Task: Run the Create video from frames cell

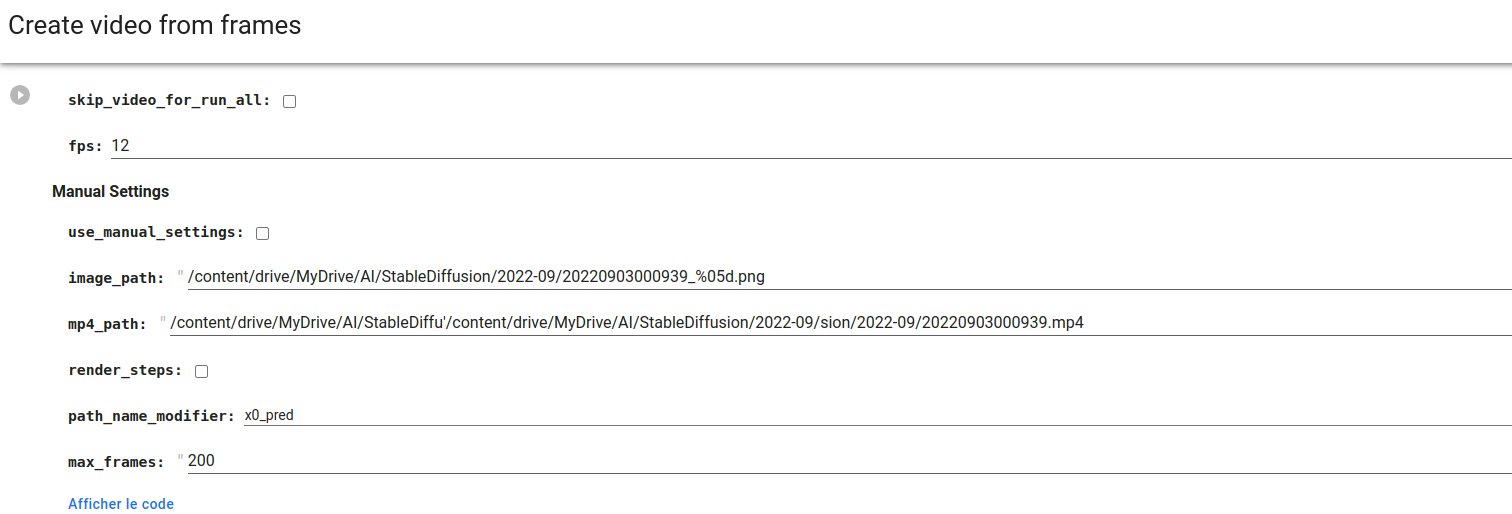Action: pos(20,95)
